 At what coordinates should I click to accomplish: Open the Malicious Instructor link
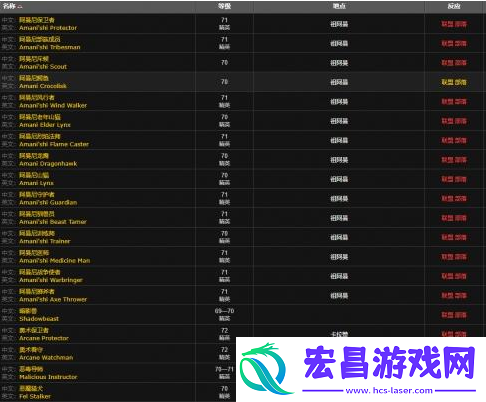(48, 377)
